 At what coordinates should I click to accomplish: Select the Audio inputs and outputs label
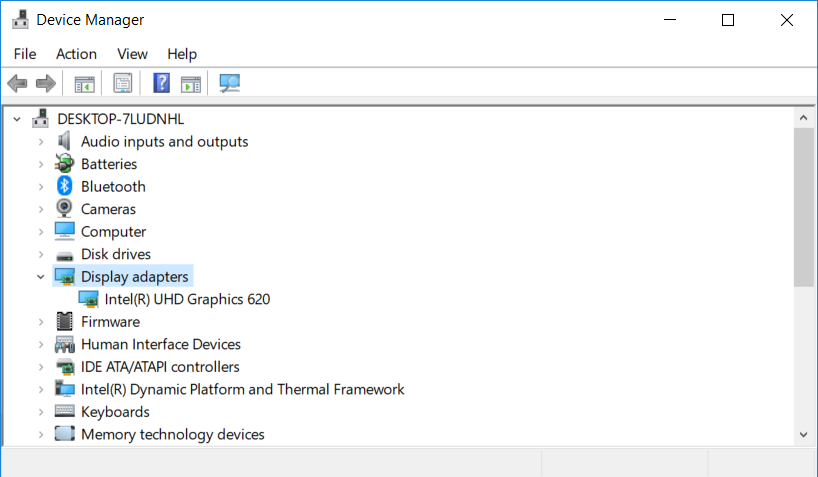tap(164, 141)
